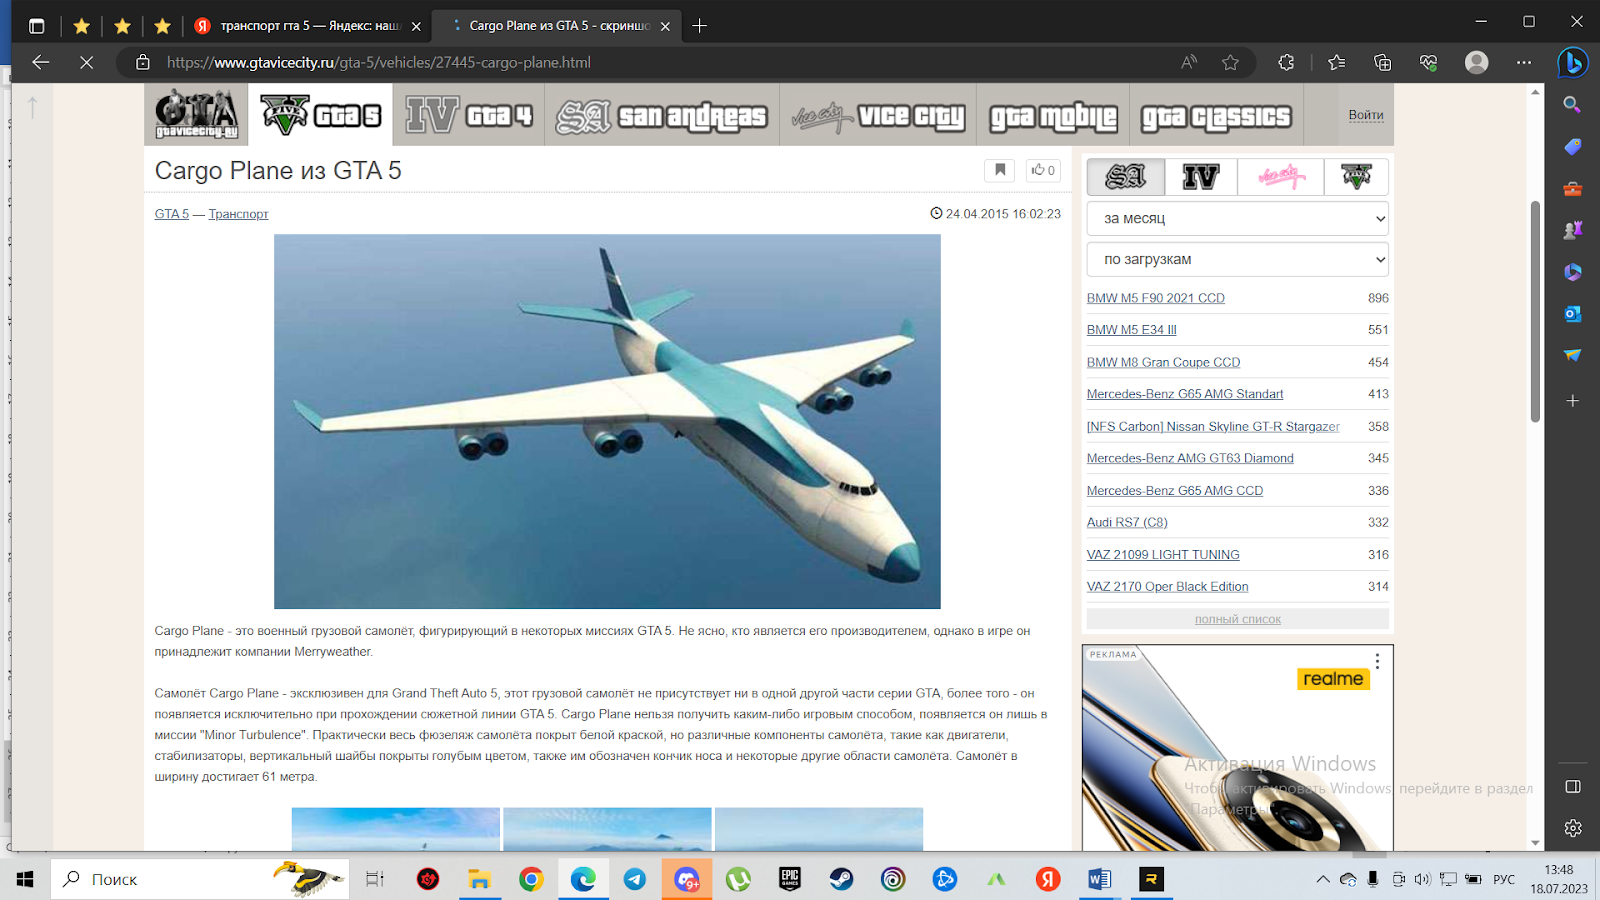Click the gtavicecity.ru site logo
The height and width of the screenshot is (900, 1600).
197,114
